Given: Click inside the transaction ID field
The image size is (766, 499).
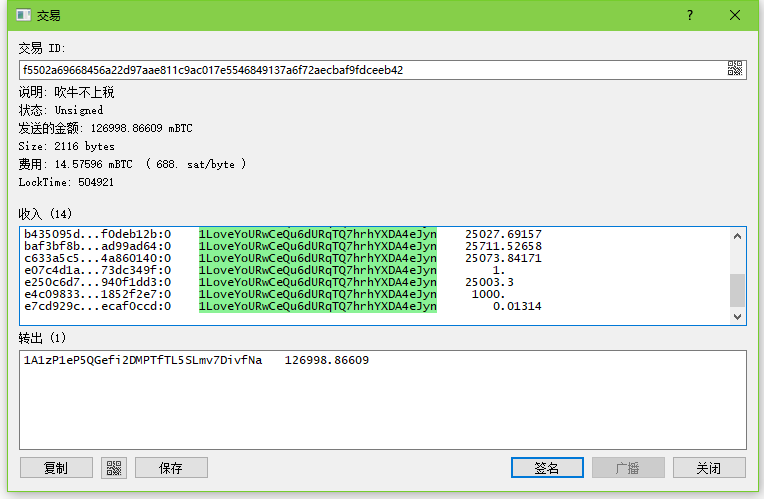Looking at the screenshot, I should pyautogui.click(x=370, y=70).
